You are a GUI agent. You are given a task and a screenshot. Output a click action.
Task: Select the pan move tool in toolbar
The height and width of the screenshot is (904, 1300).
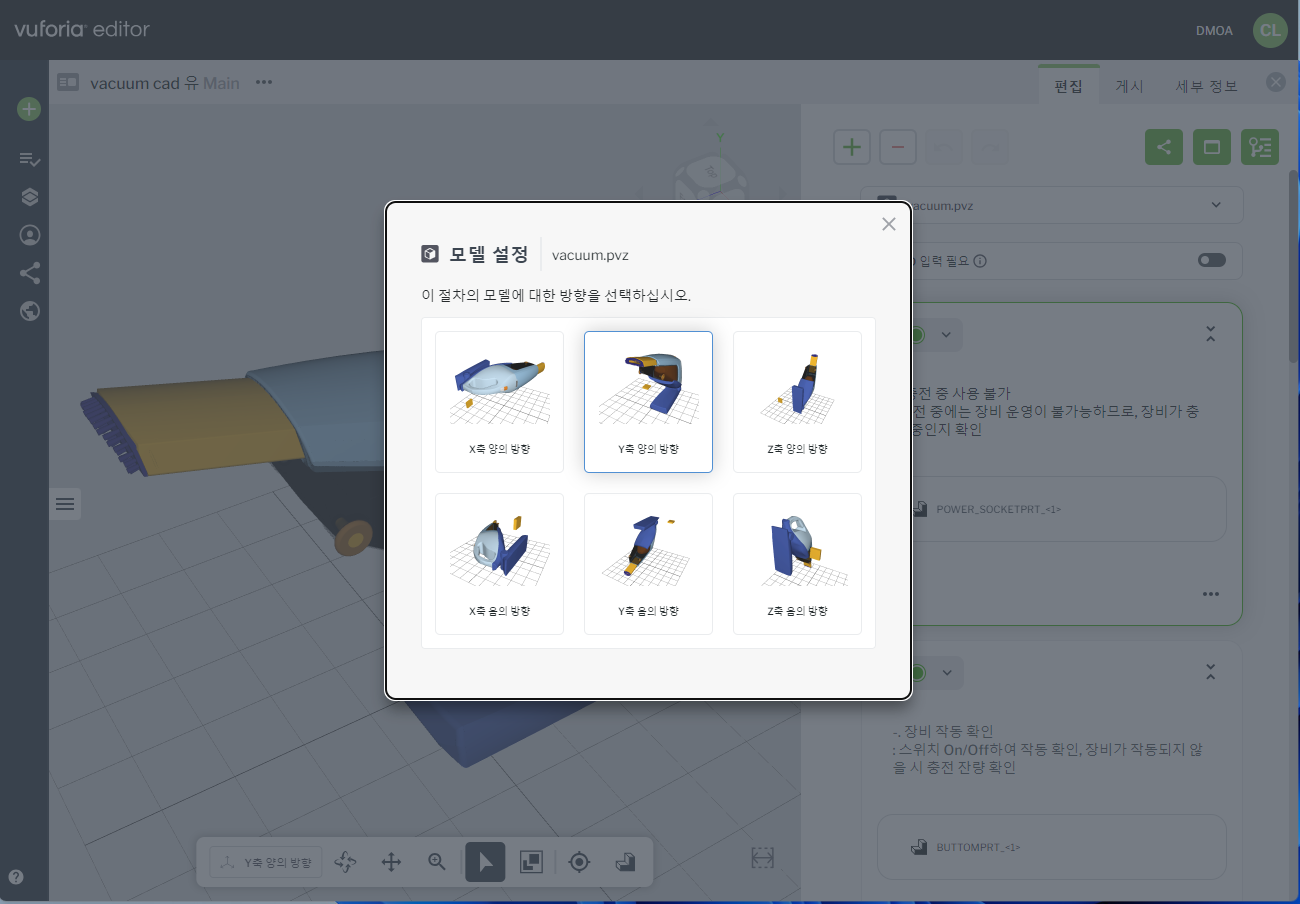pos(391,862)
